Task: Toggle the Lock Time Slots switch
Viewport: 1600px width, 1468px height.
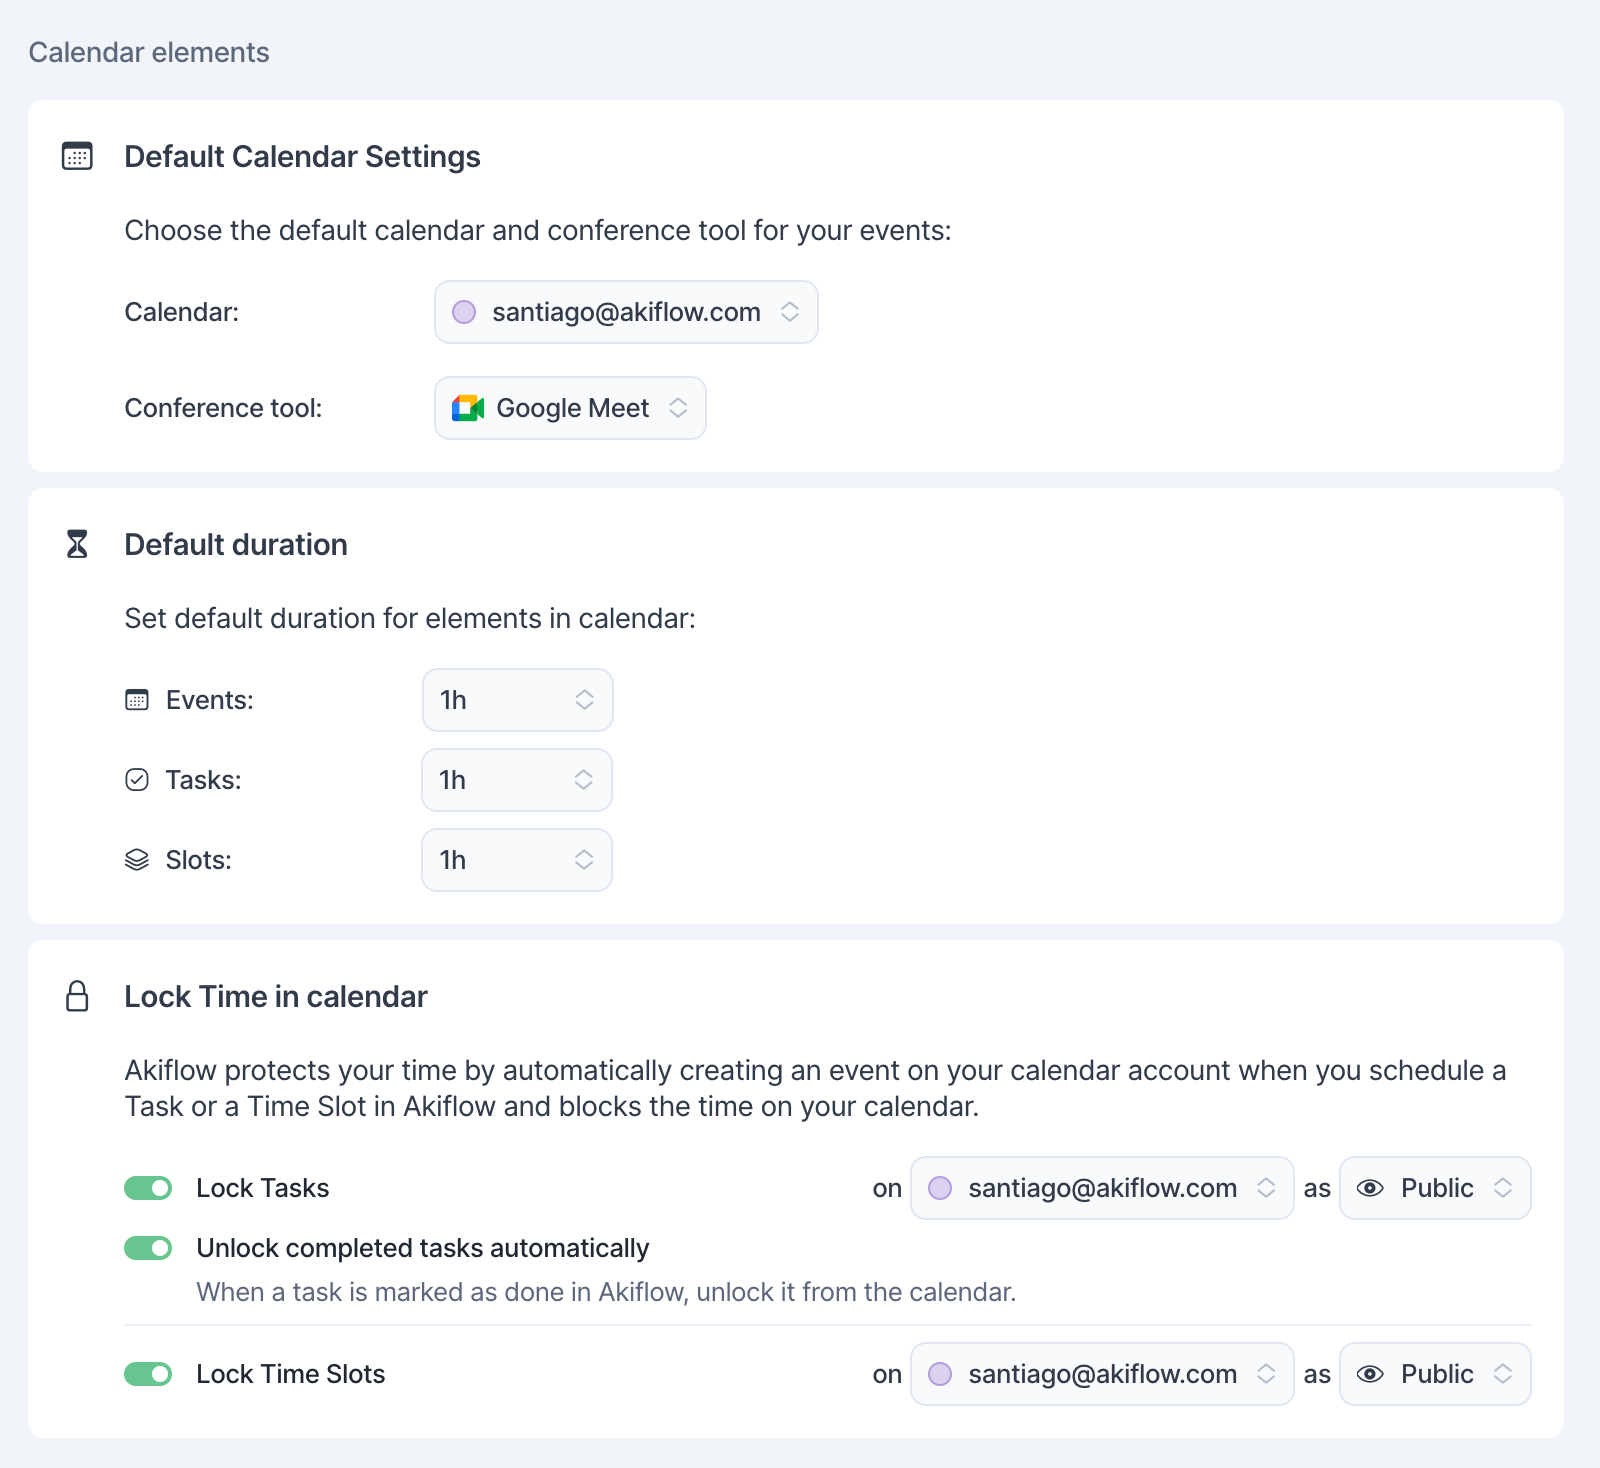Action: tap(148, 1374)
